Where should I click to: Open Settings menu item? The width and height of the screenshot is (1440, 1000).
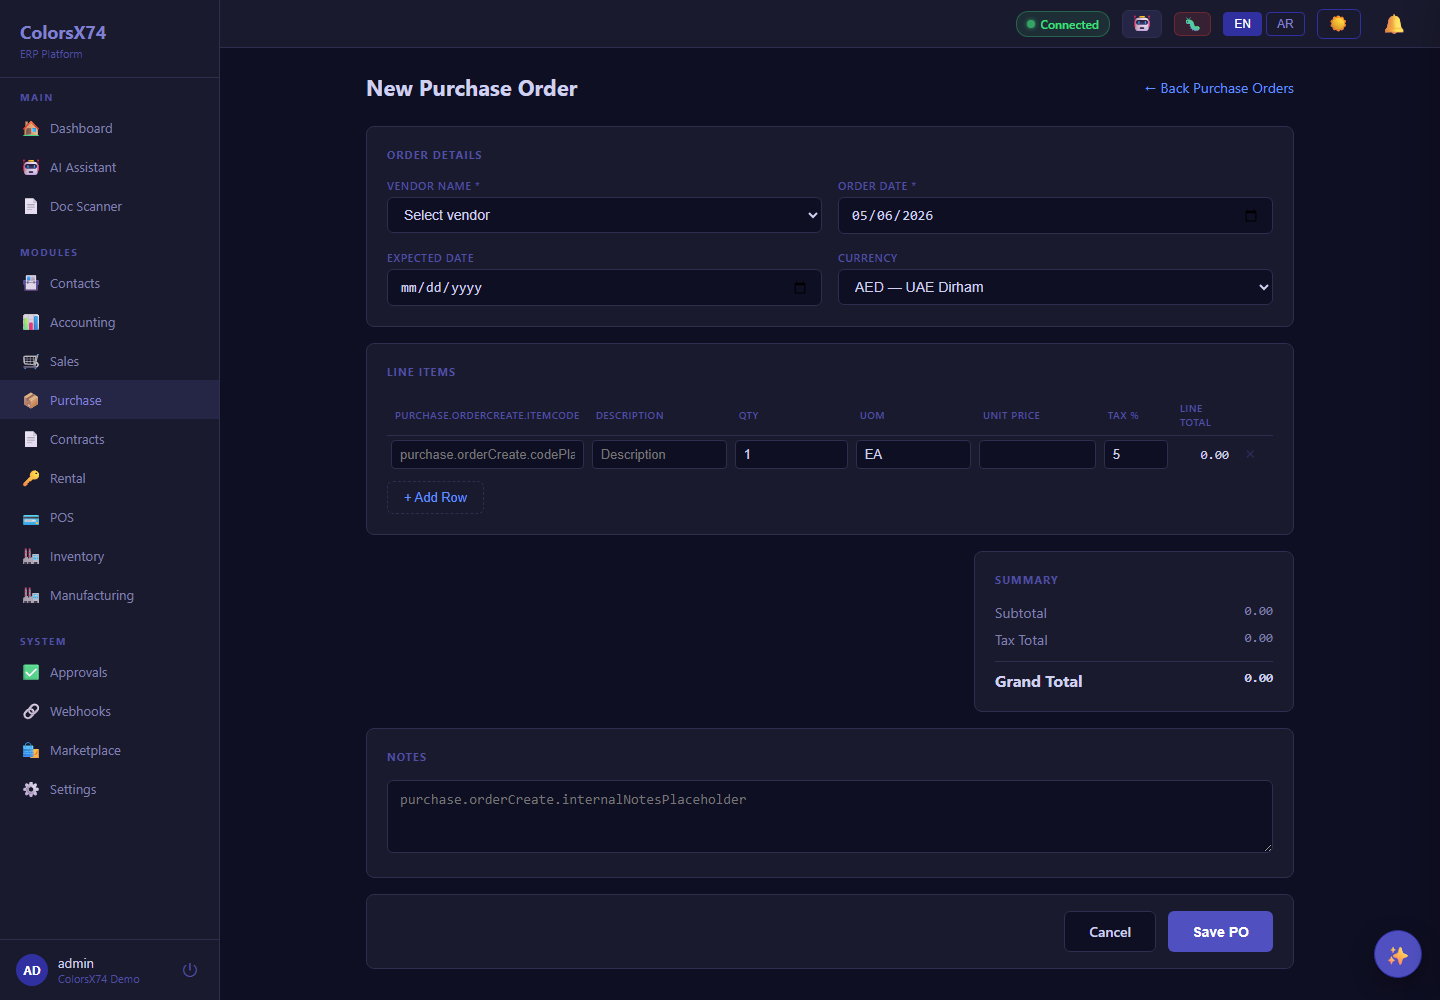tap(109, 790)
